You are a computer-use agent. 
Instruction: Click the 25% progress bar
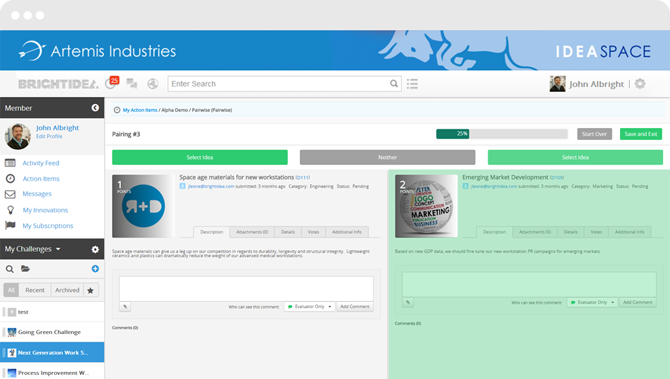coord(502,134)
